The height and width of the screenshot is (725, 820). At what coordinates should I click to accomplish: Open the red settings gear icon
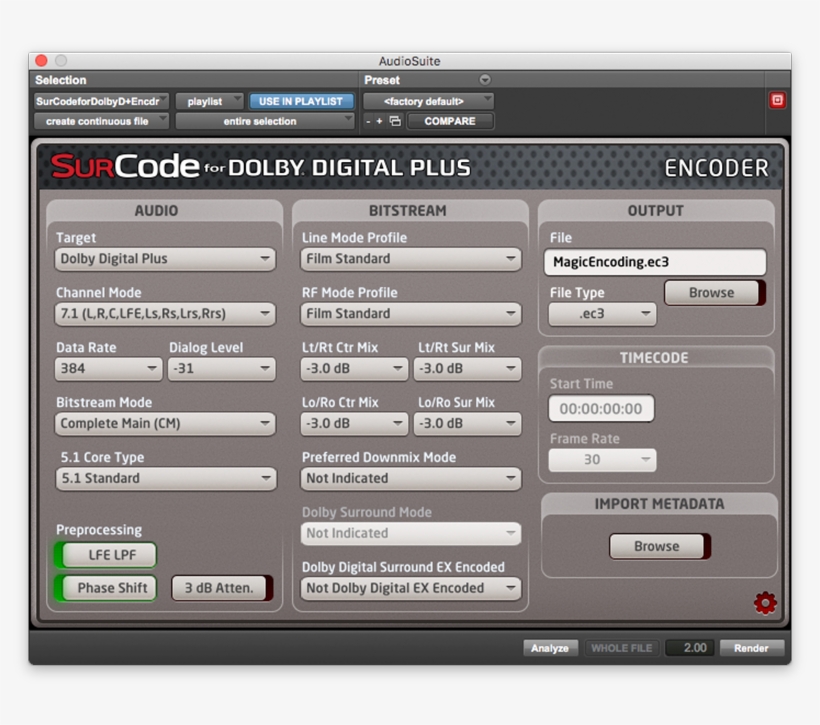point(765,603)
